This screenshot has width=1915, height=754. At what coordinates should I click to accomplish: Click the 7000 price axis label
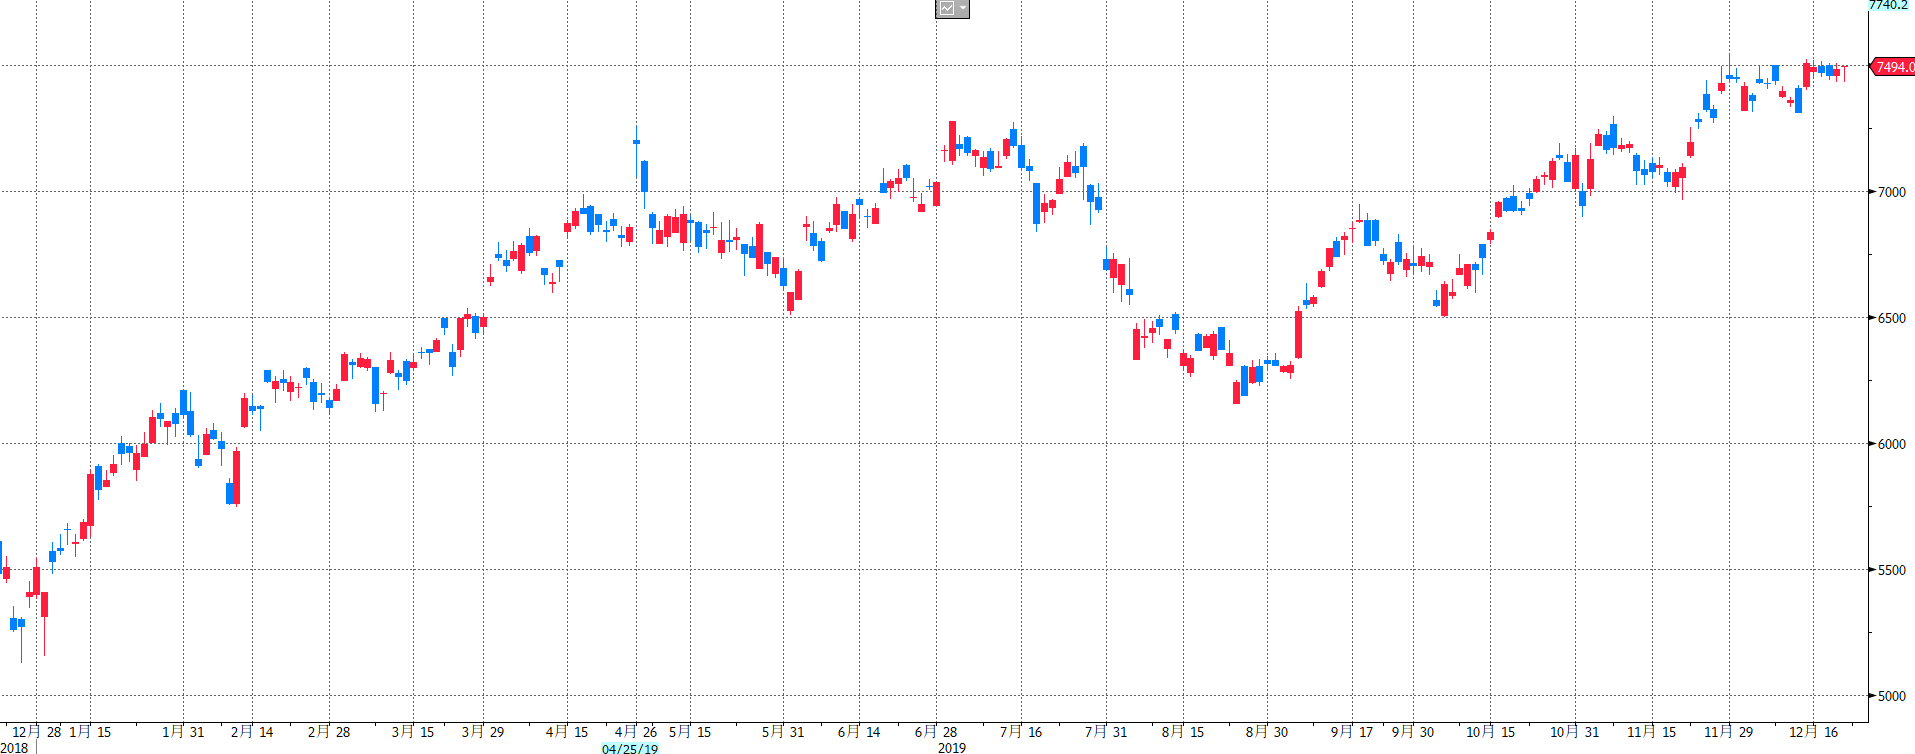pyautogui.click(x=1891, y=192)
